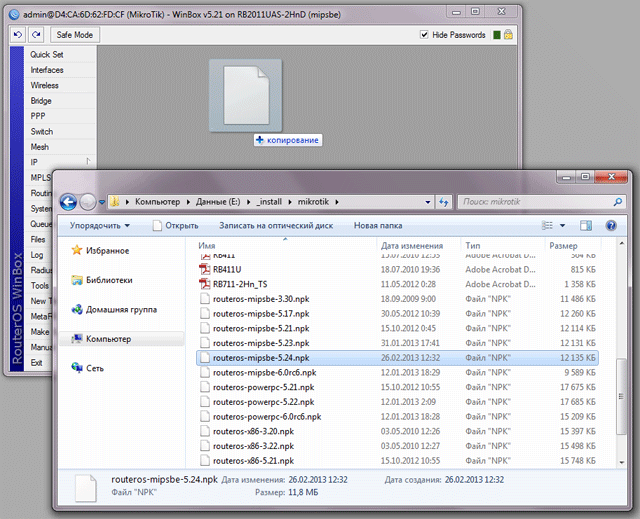This screenshot has width=640, height=519.
Task: Click the file list vertical scrollbar thumb
Action: coord(621,396)
